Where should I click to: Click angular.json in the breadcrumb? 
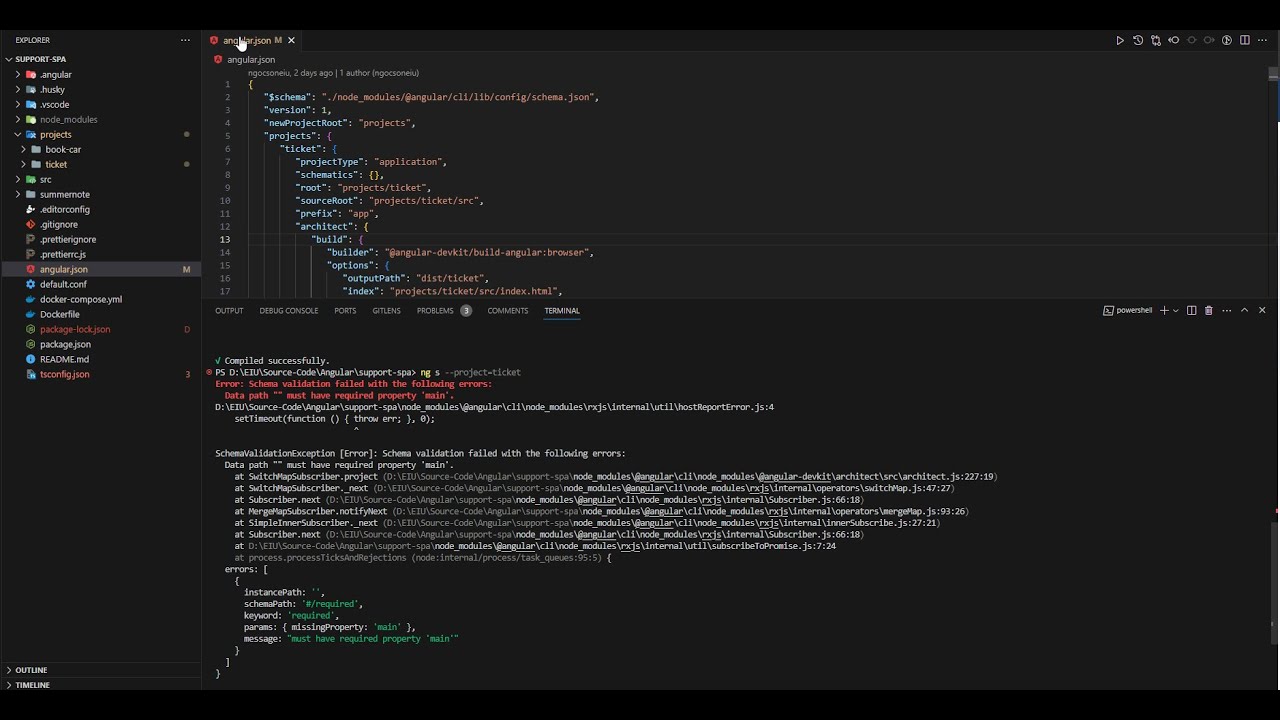click(x=251, y=60)
